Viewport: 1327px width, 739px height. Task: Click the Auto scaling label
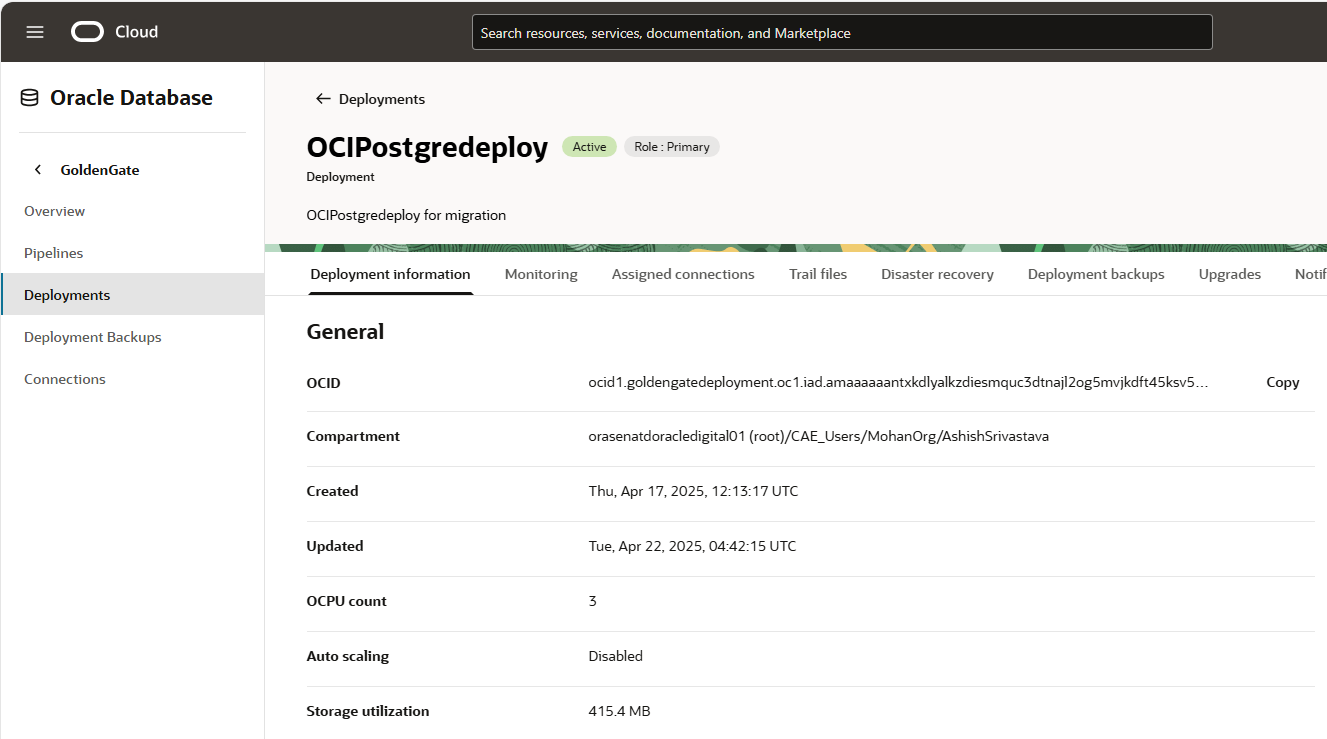(348, 656)
